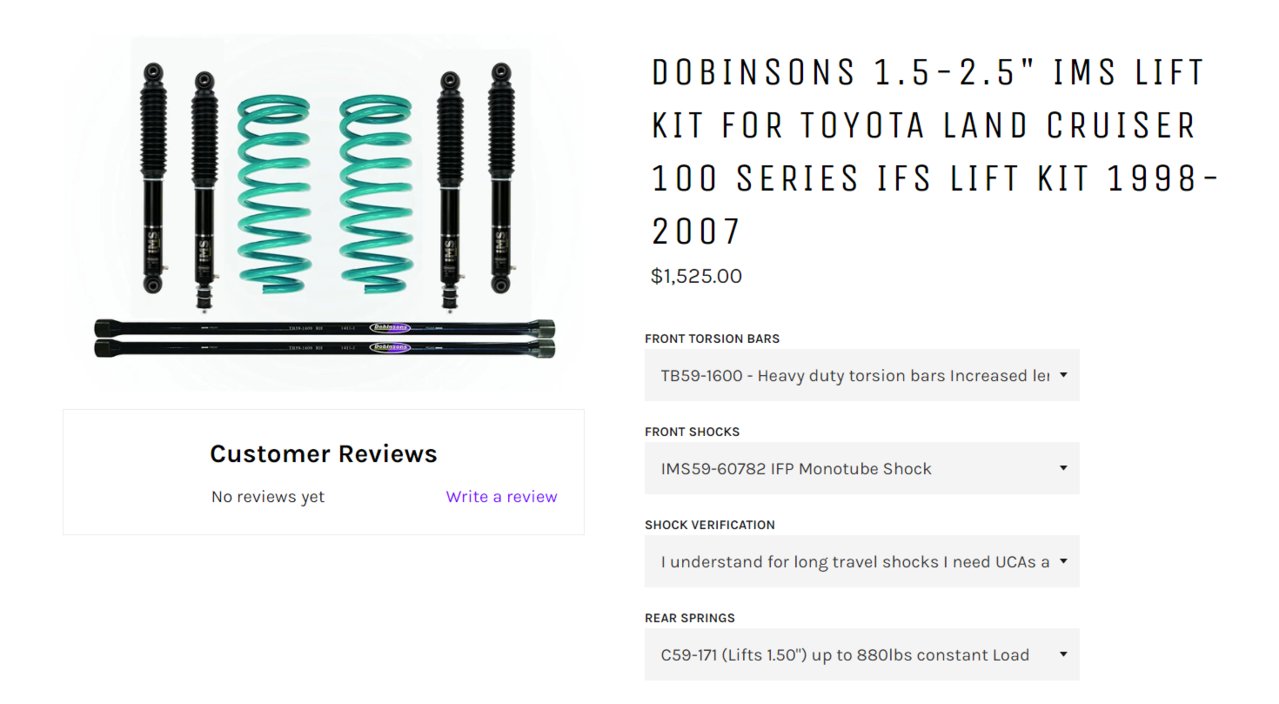The image size is (1279, 704).
Task: Click the REAR SPRINGS field label
Action: (690, 617)
